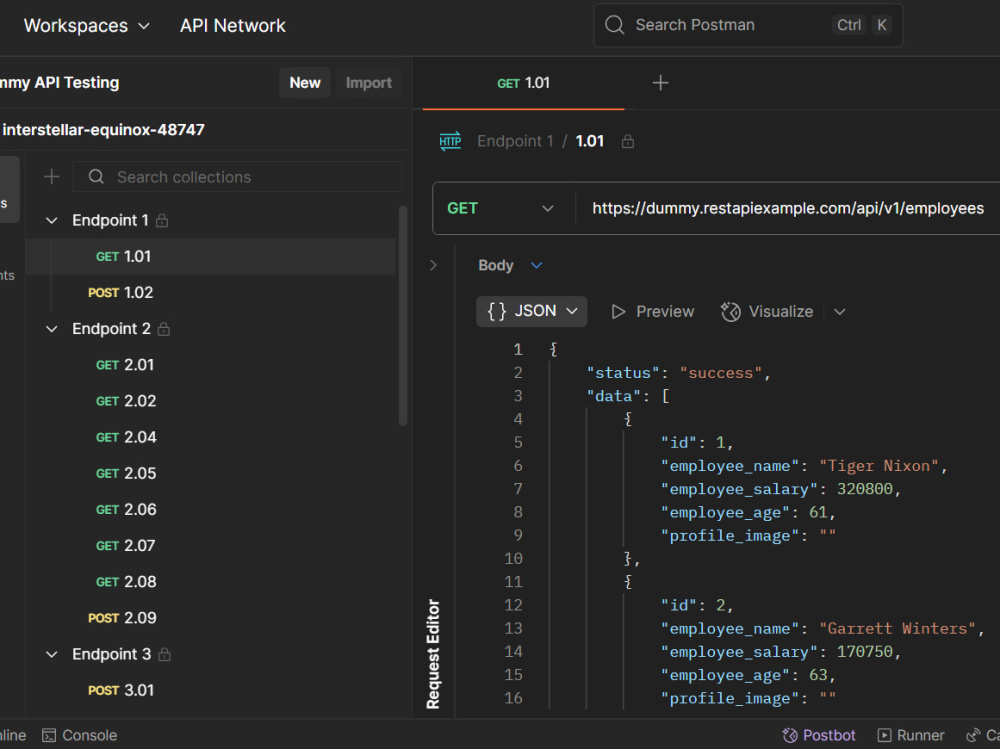Open POST 2.09 request
Image resolution: width=1000 pixels, height=749 pixels.
pos(210,618)
